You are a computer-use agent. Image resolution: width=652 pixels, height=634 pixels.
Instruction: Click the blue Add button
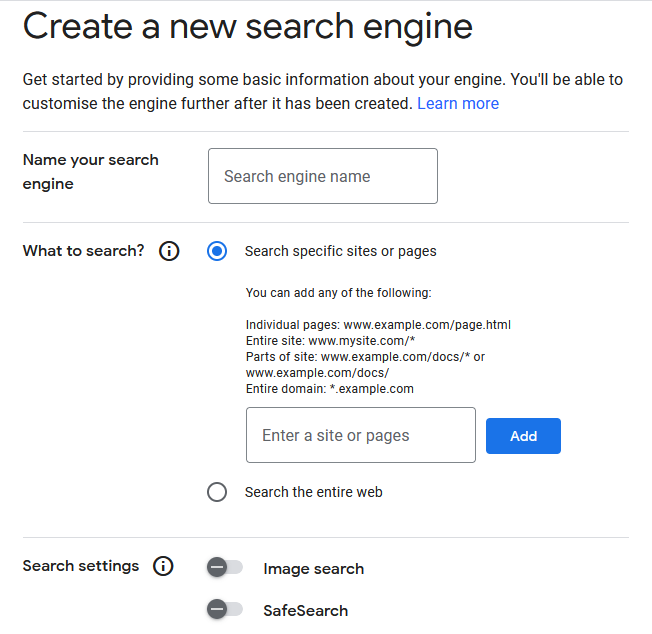click(x=524, y=436)
